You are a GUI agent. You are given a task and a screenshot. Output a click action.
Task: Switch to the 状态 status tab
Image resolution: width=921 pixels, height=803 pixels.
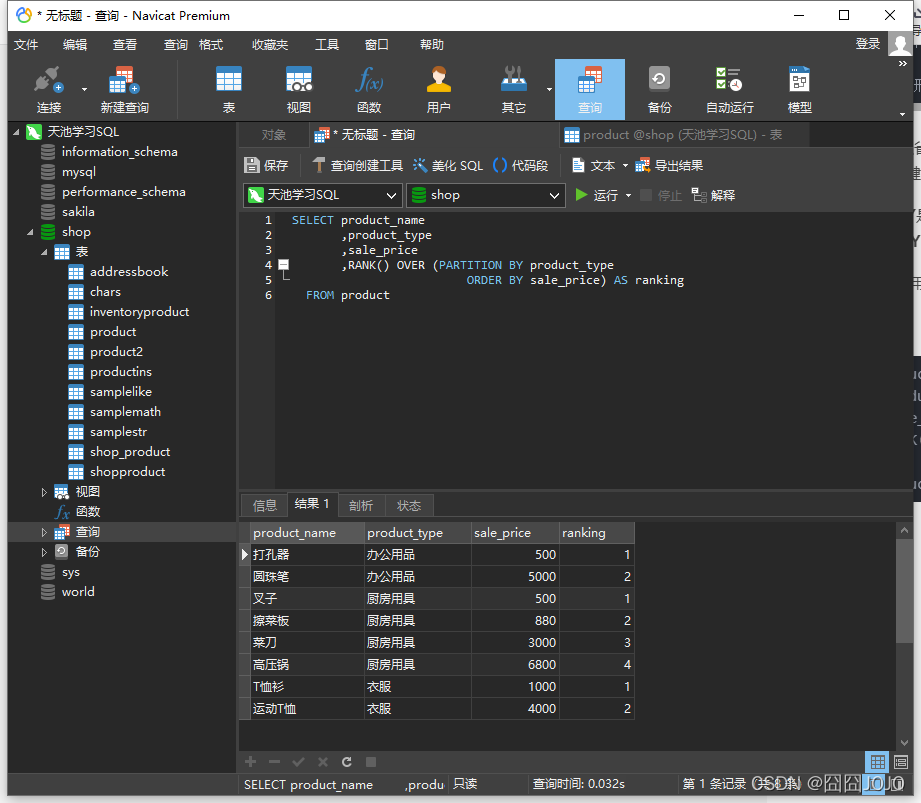coord(409,505)
